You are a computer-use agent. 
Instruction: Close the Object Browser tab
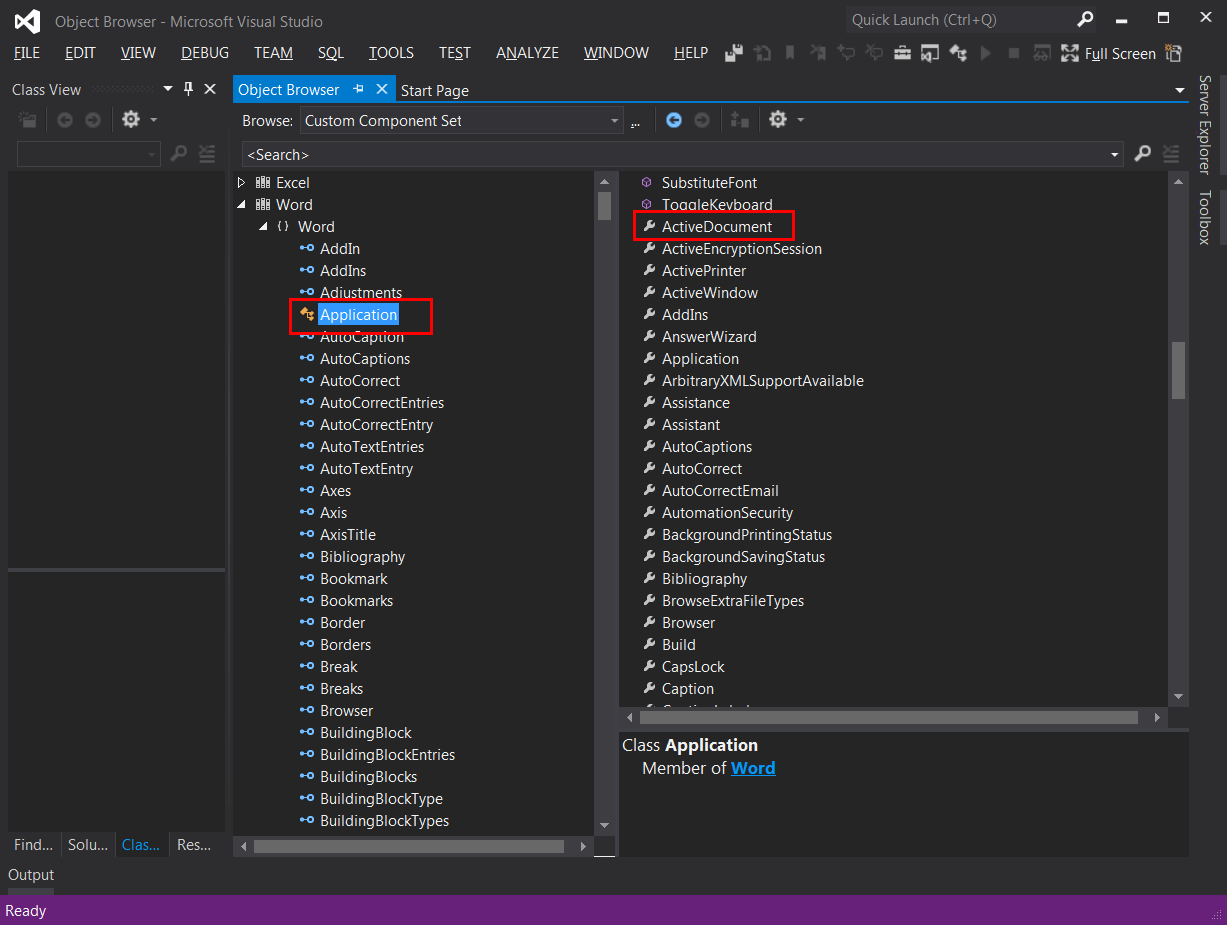(x=381, y=89)
